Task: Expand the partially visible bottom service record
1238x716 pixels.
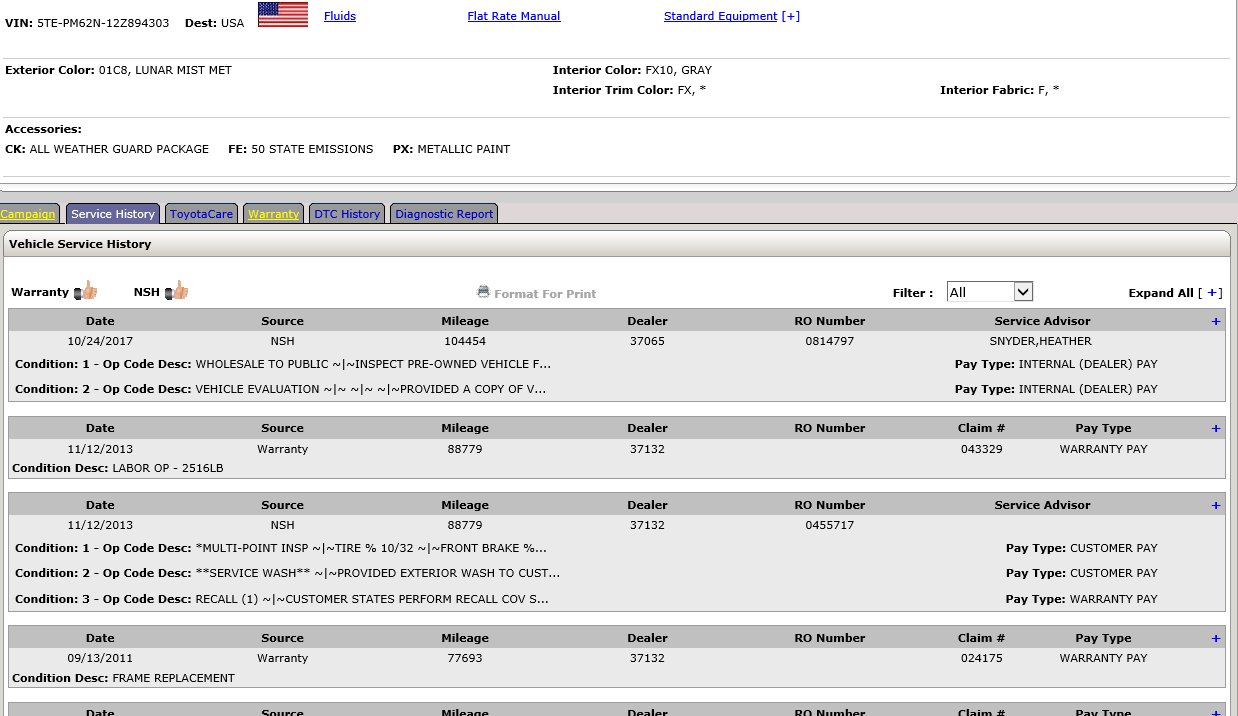Action: tap(1216, 712)
